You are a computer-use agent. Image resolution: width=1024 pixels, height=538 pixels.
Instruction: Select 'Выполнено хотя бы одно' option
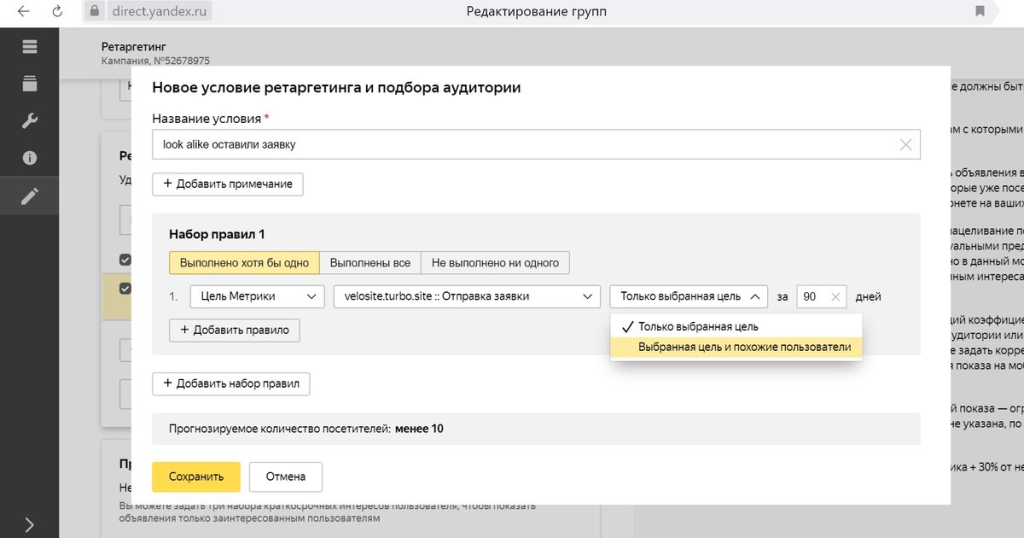pos(244,262)
